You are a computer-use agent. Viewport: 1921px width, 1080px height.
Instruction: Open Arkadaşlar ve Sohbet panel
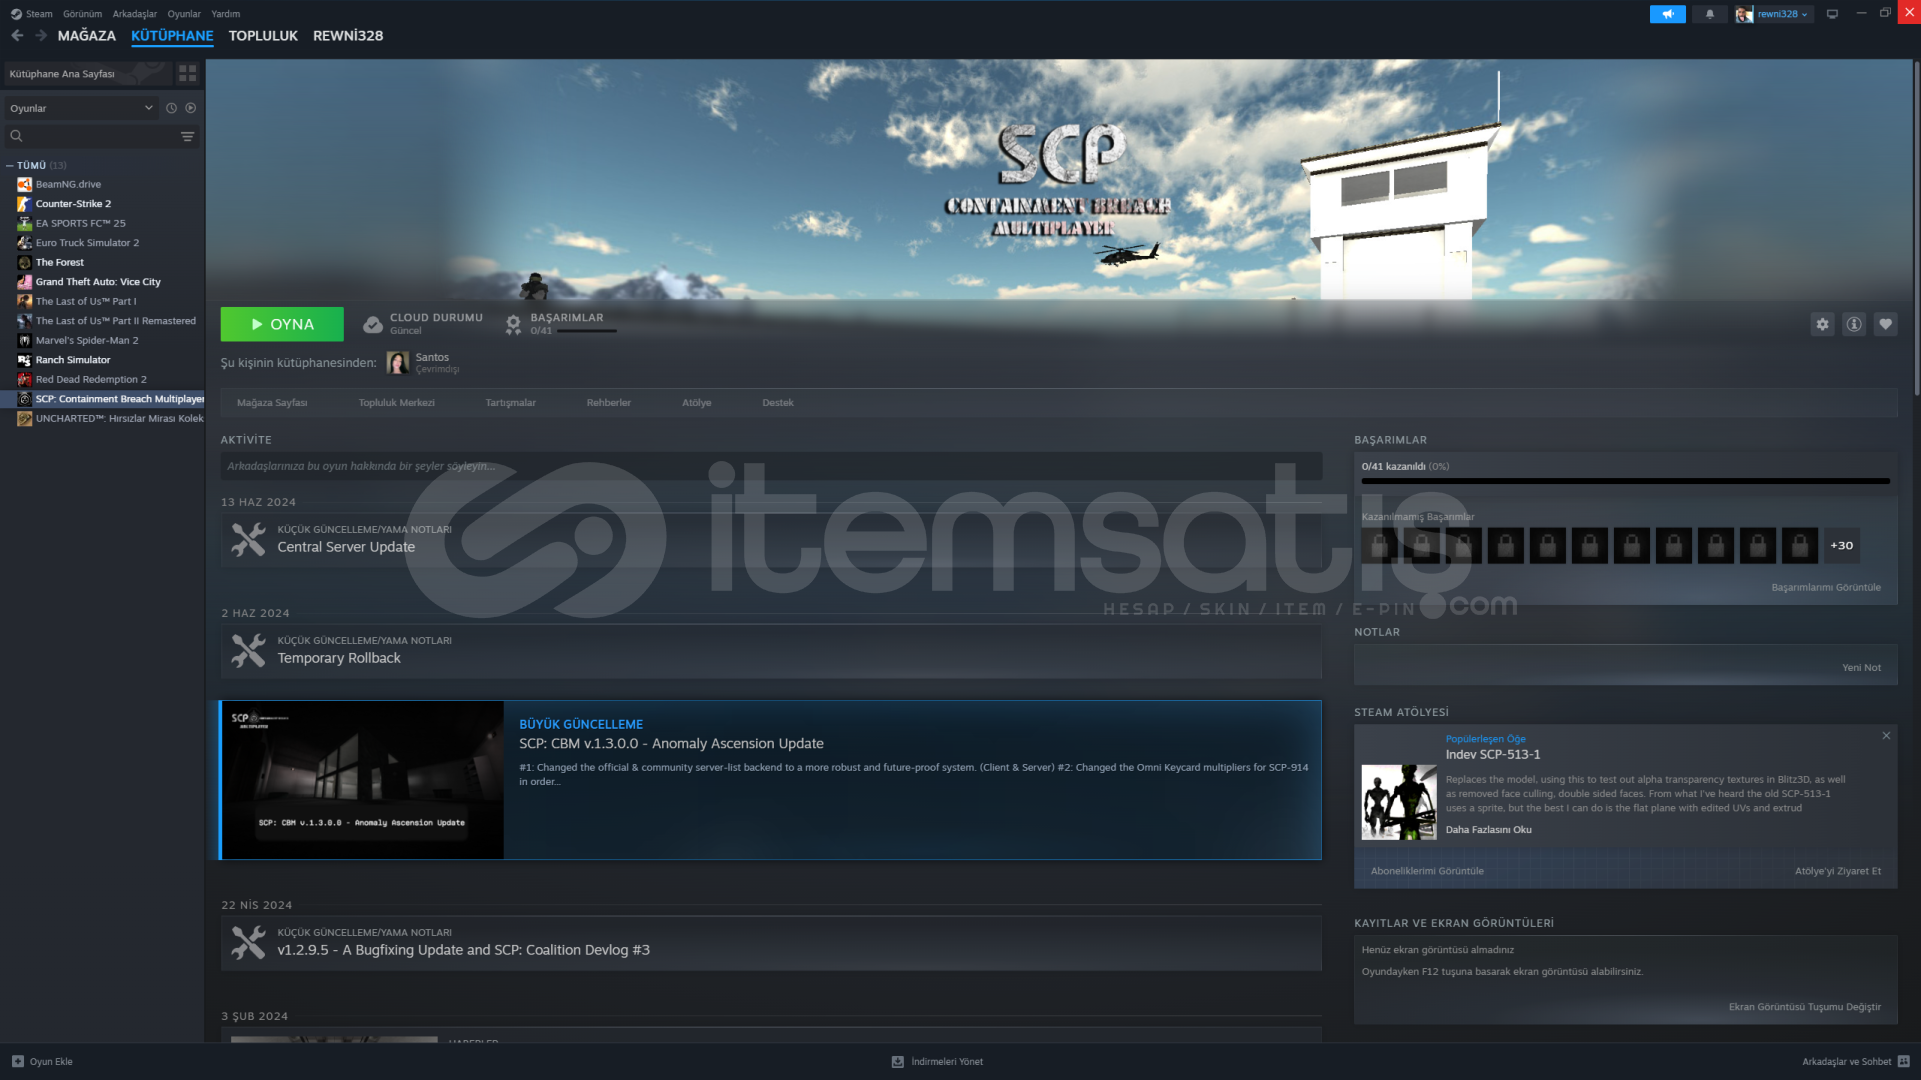(1855, 1061)
